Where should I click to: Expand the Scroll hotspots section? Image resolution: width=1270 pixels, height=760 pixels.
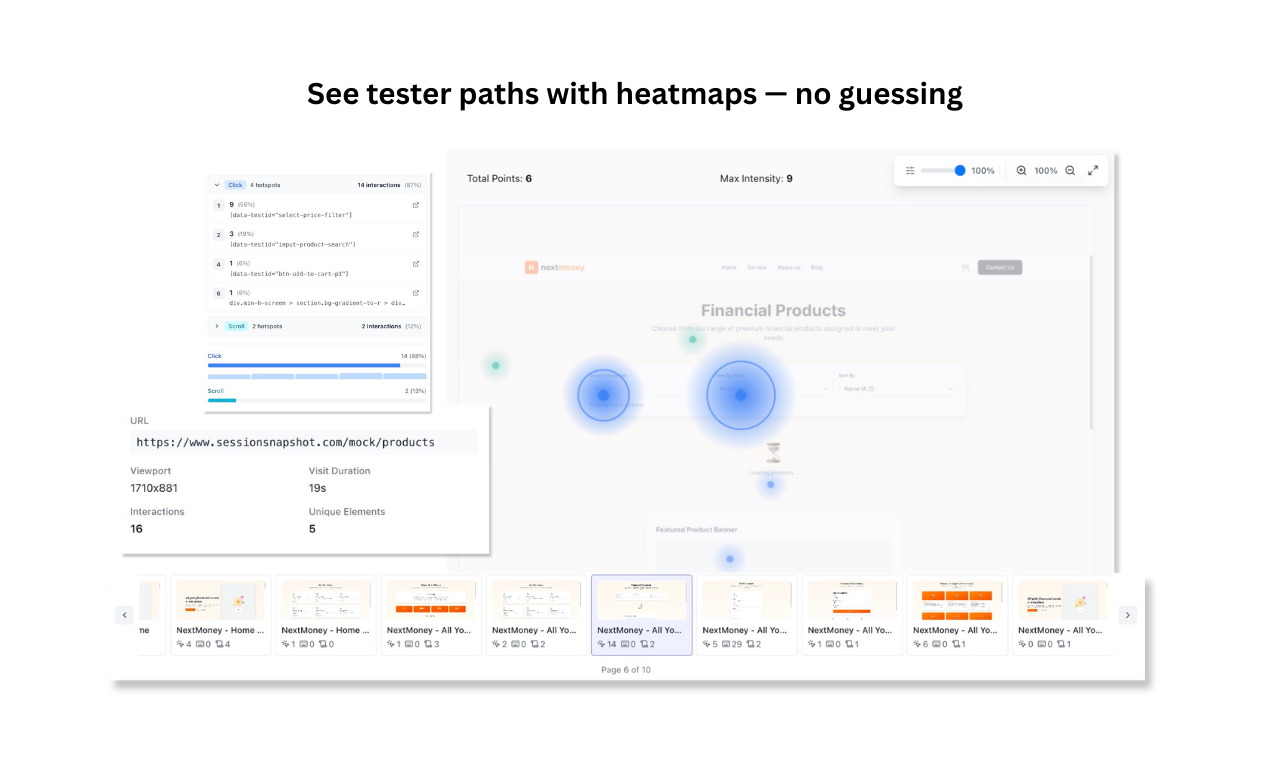(x=217, y=326)
